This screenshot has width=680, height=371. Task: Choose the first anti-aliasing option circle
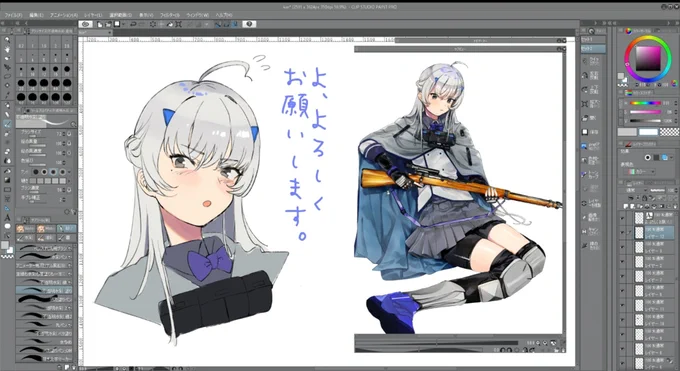tap(36, 172)
